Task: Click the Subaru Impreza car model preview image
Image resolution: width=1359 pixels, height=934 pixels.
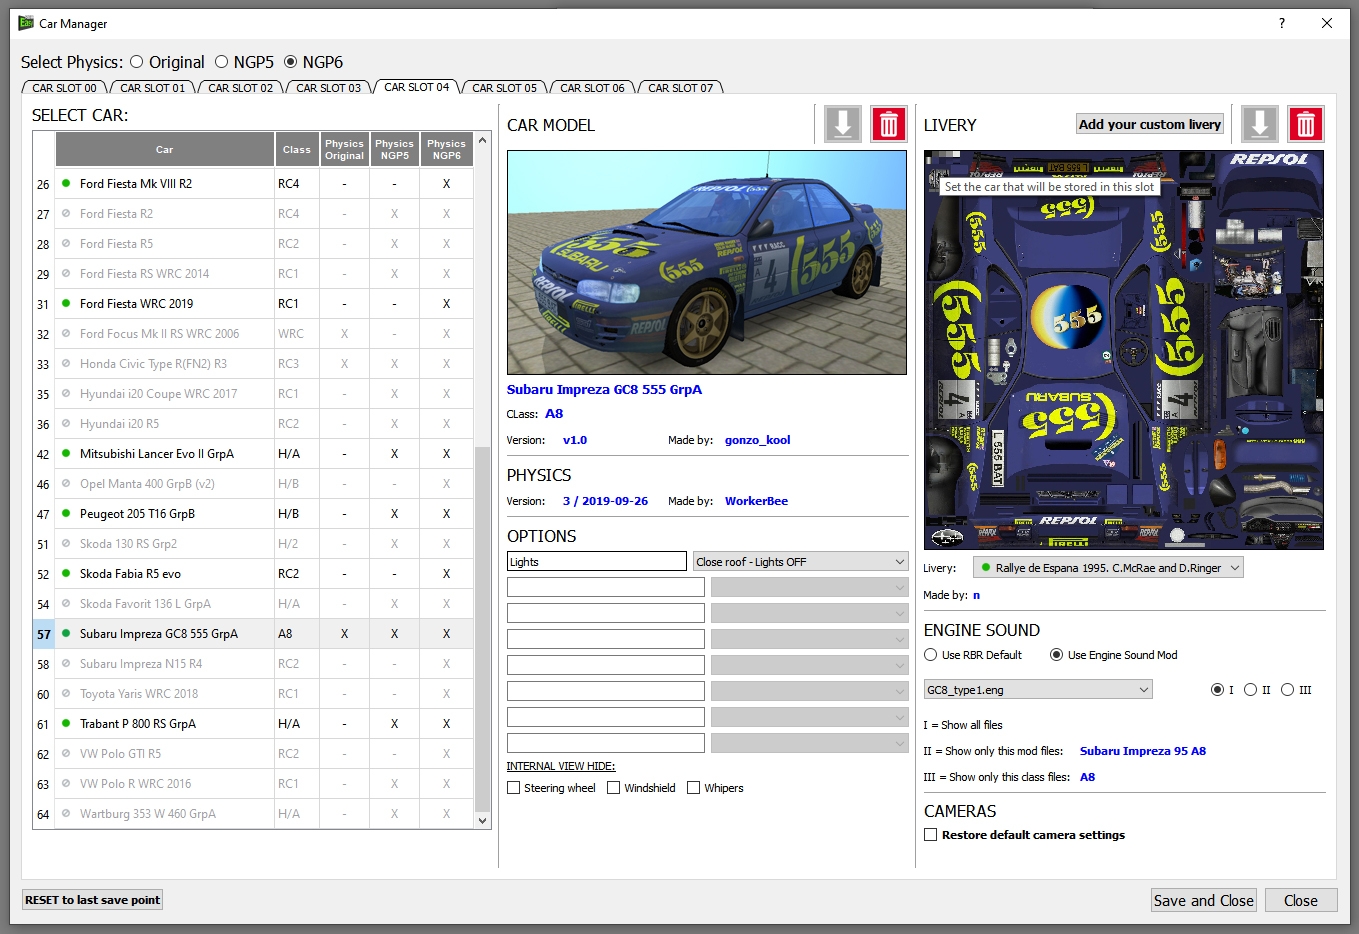Action: coord(707,262)
